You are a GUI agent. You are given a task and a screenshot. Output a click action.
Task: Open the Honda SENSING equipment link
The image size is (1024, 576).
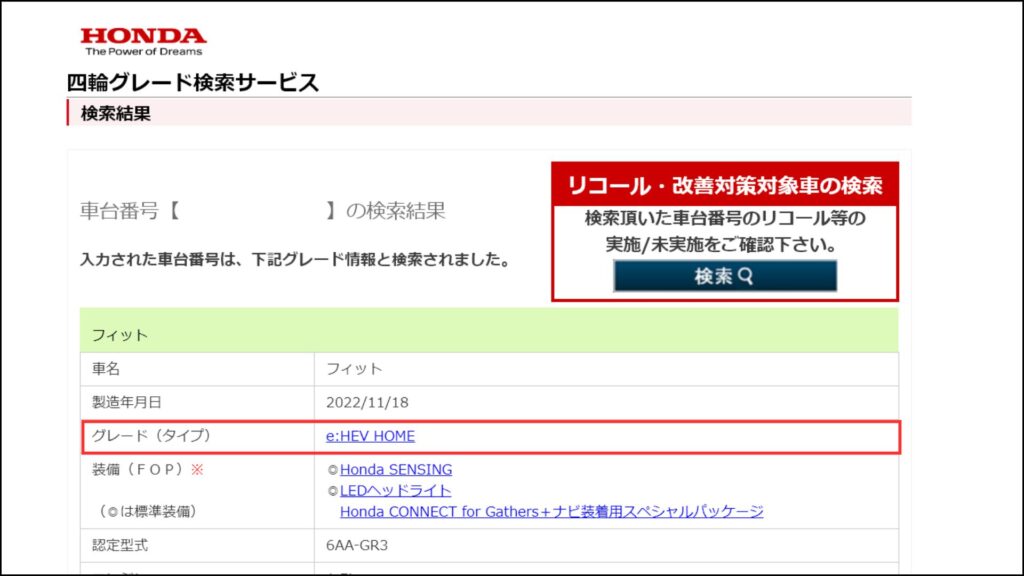(396, 469)
